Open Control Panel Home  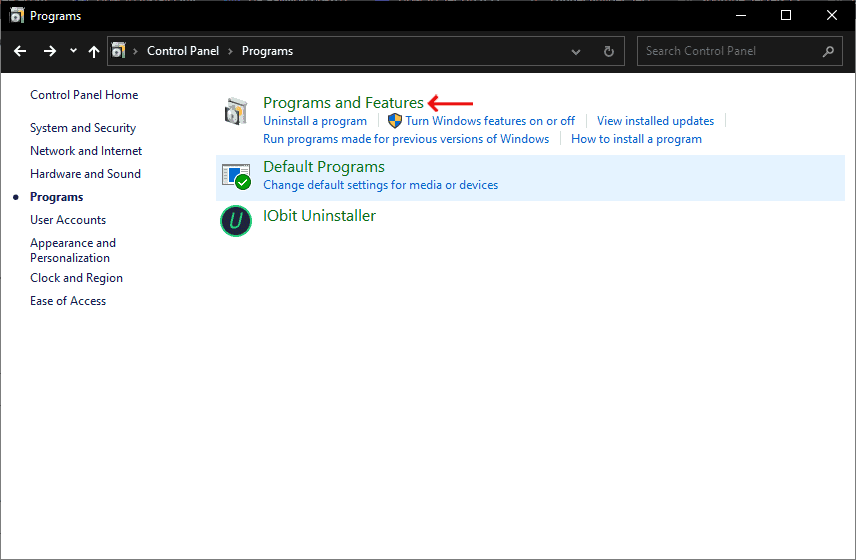coord(84,95)
